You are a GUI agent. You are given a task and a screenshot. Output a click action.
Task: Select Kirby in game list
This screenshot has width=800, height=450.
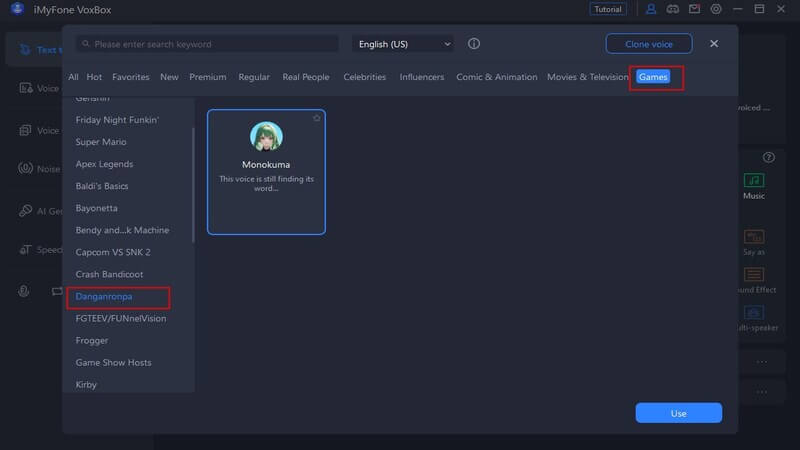tap(86, 385)
